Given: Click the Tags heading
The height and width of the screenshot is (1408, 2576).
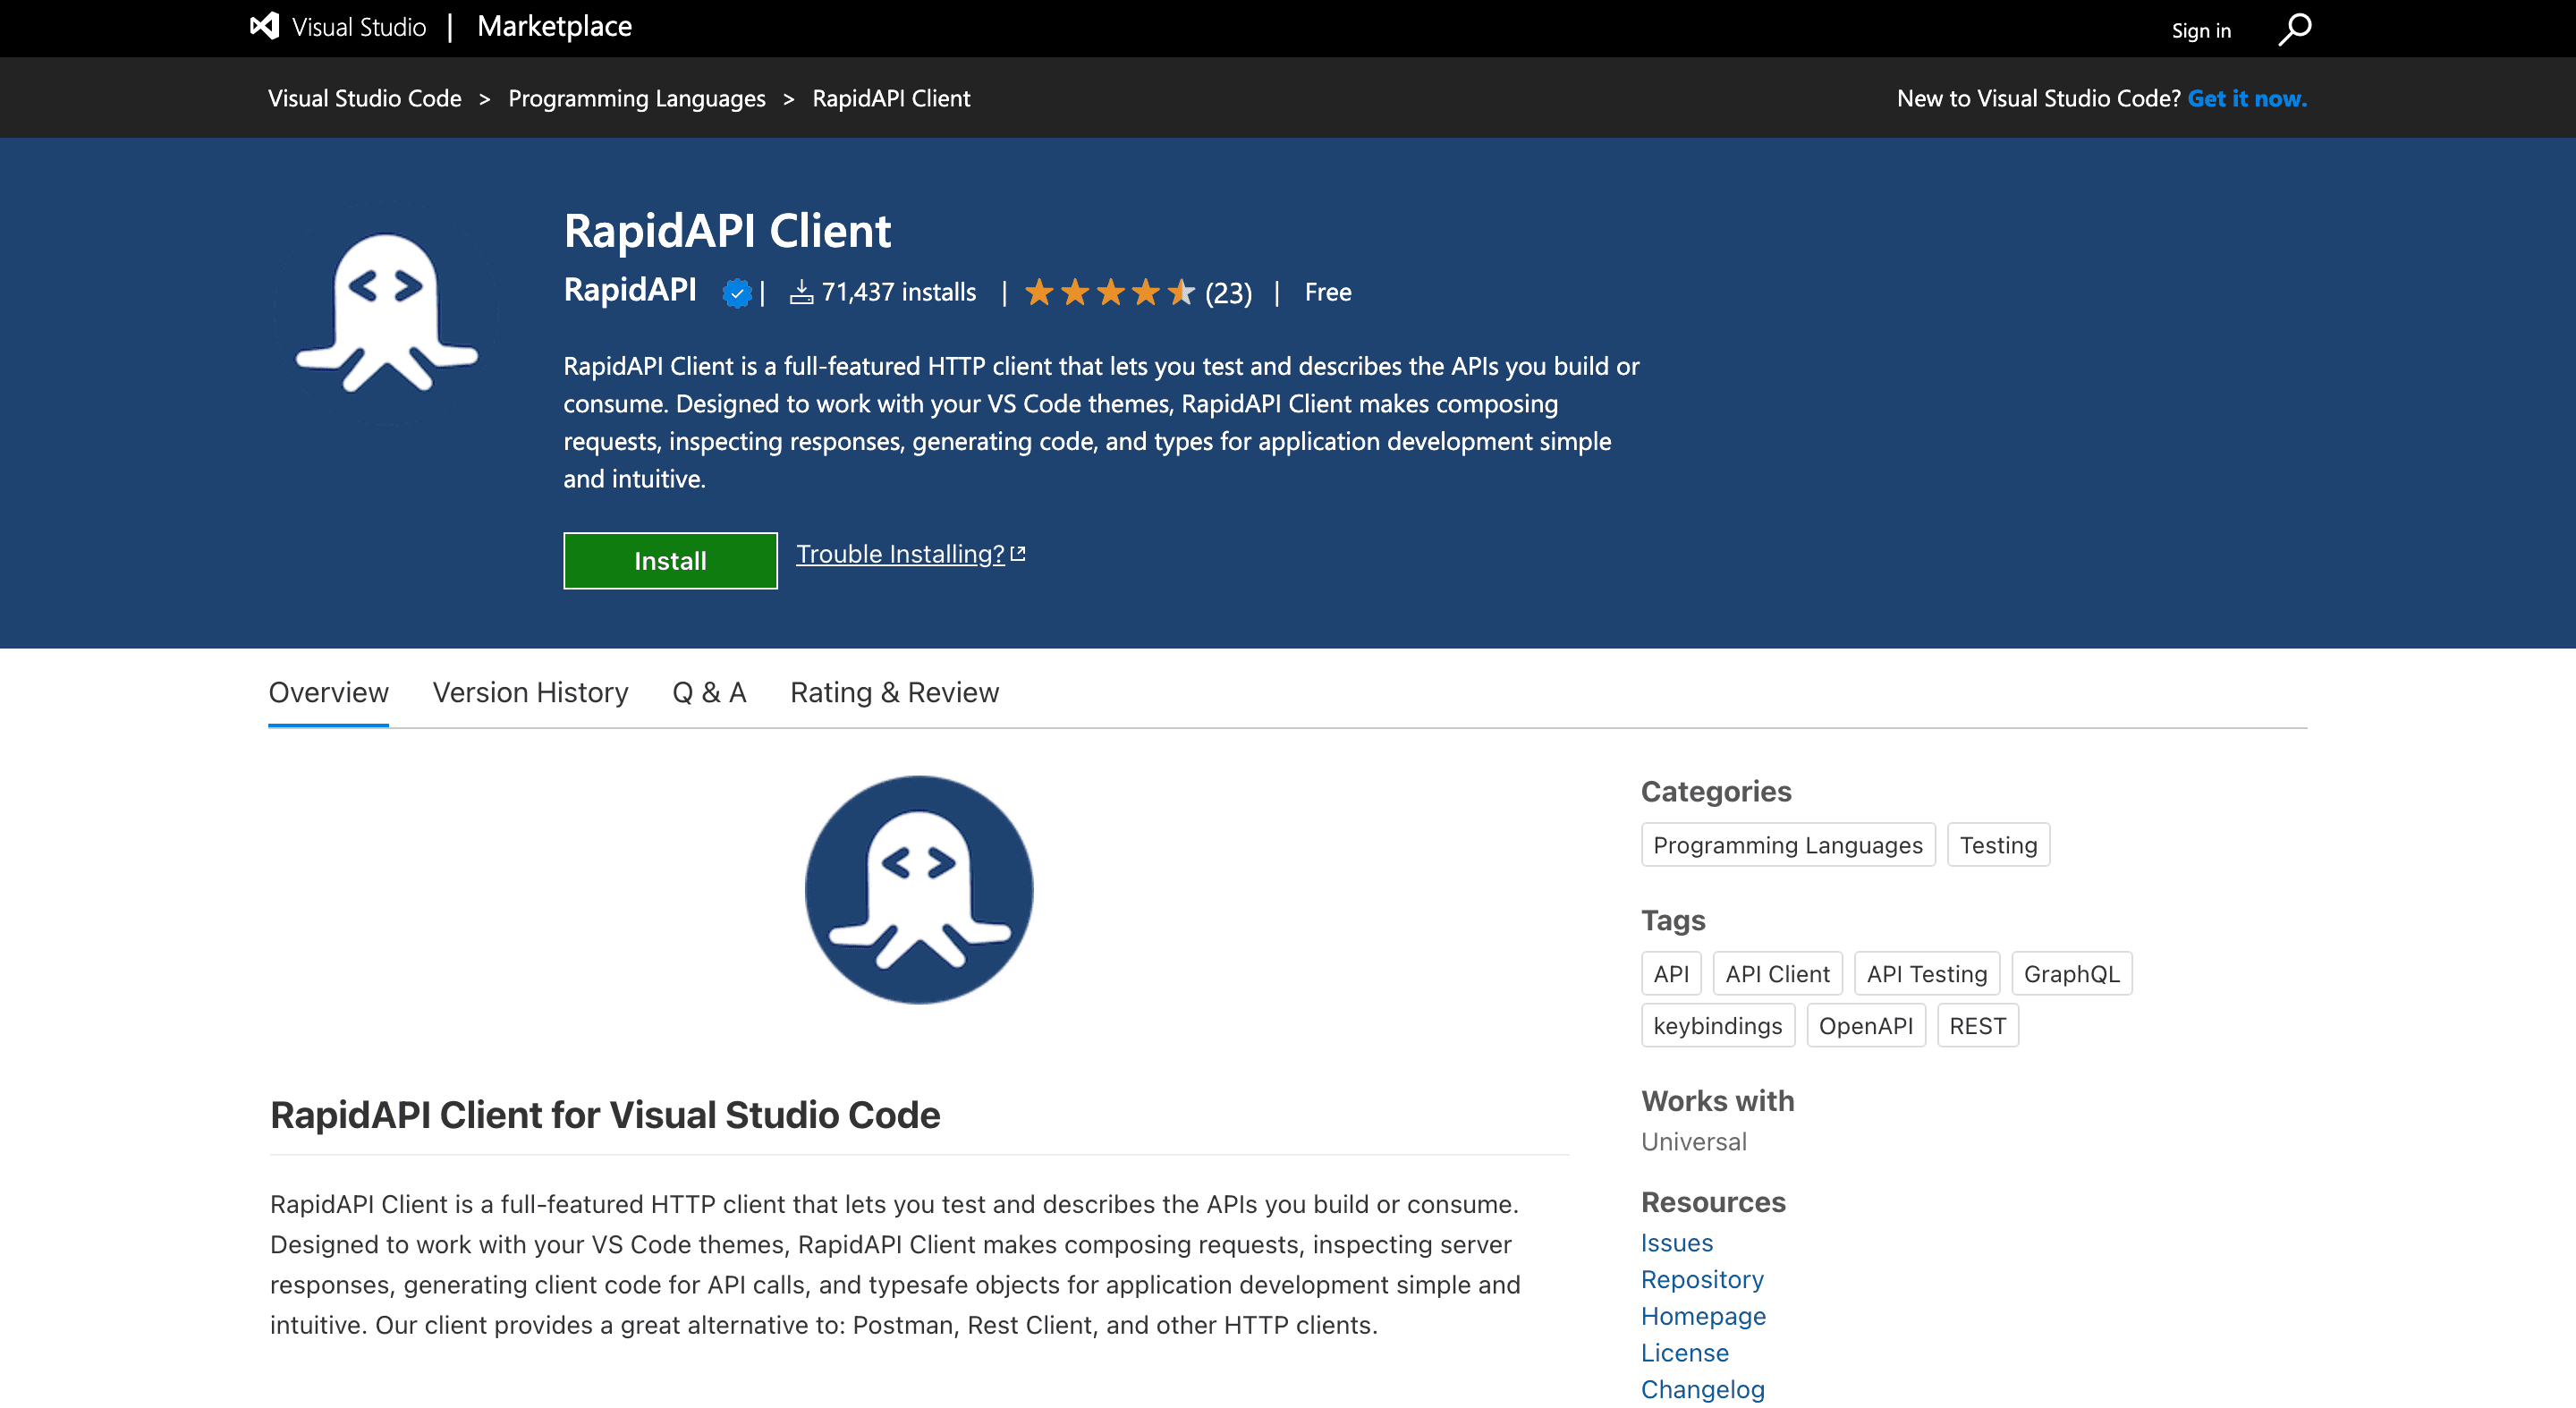Looking at the screenshot, I should coord(1673,920).
